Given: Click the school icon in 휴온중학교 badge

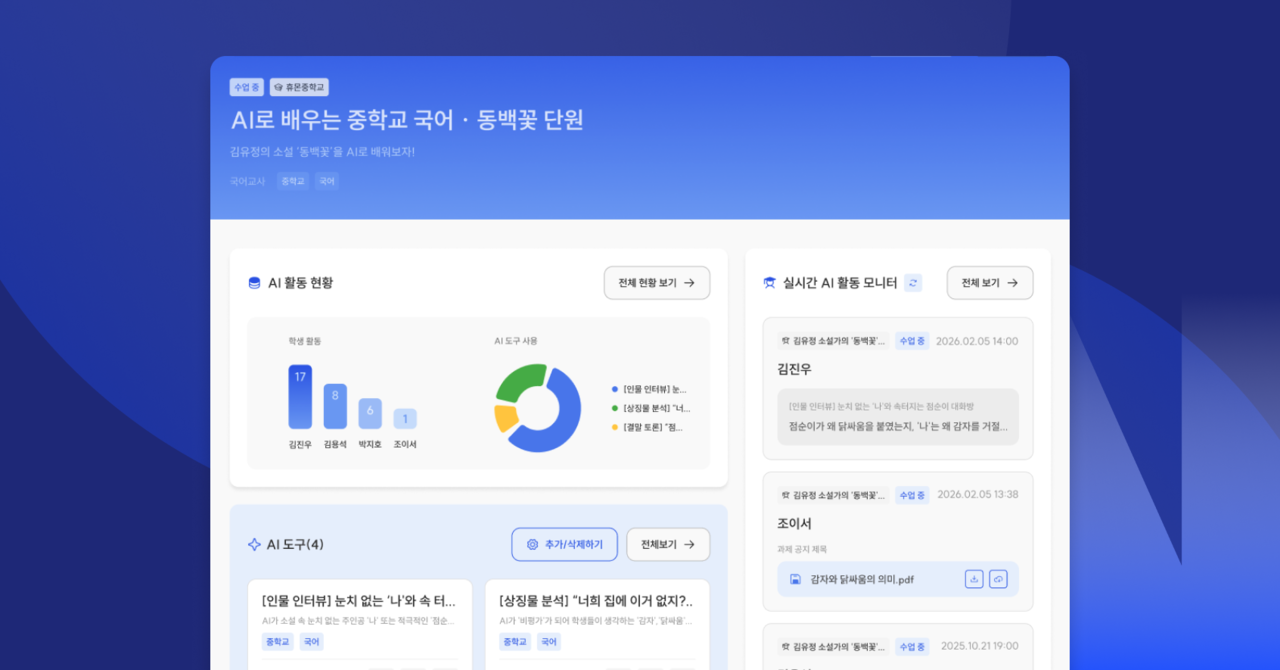Looking at the screenshot, I should (278, 88).
